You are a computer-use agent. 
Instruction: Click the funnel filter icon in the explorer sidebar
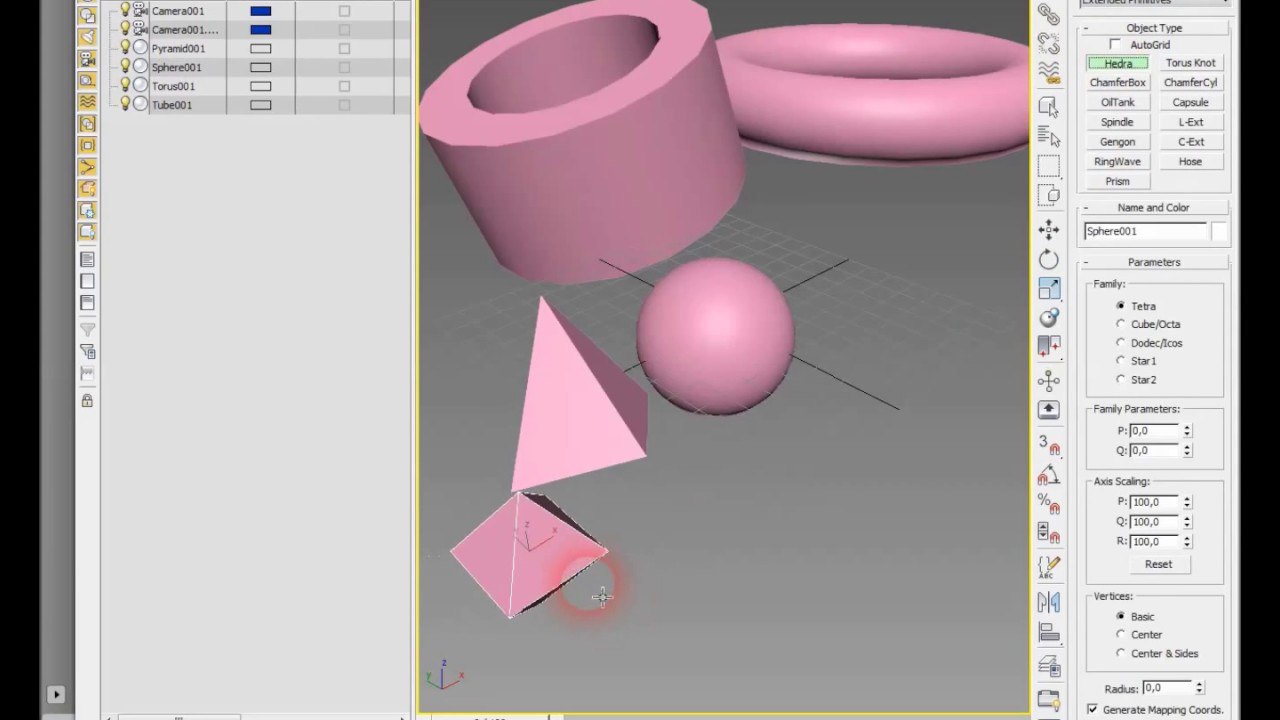tap(87, 329)
